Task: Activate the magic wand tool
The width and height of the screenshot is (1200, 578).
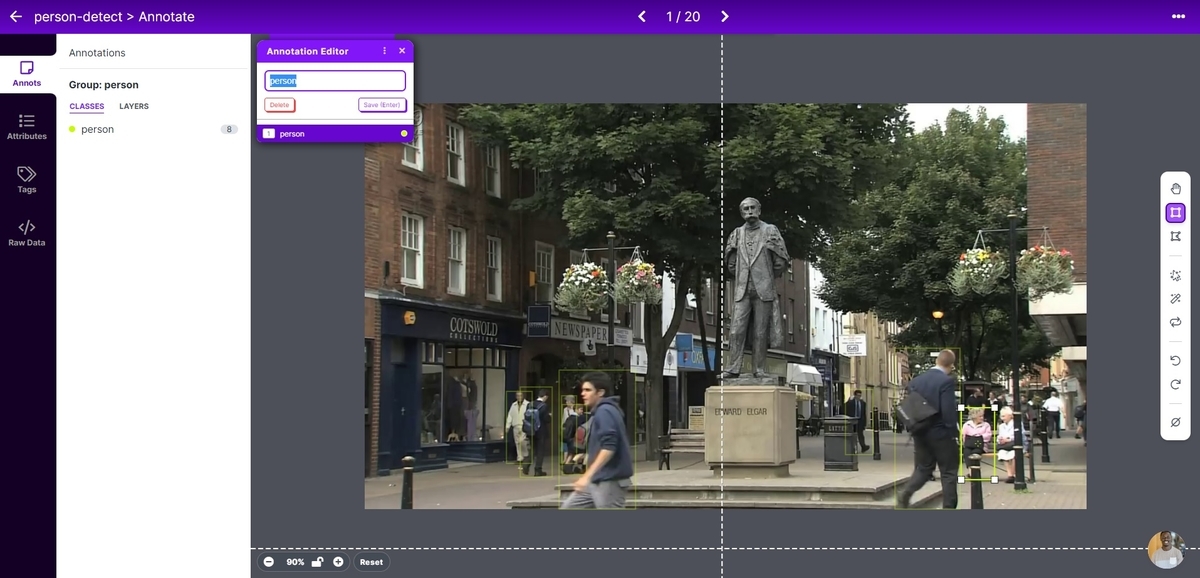Action: (x=1175, y=299)
